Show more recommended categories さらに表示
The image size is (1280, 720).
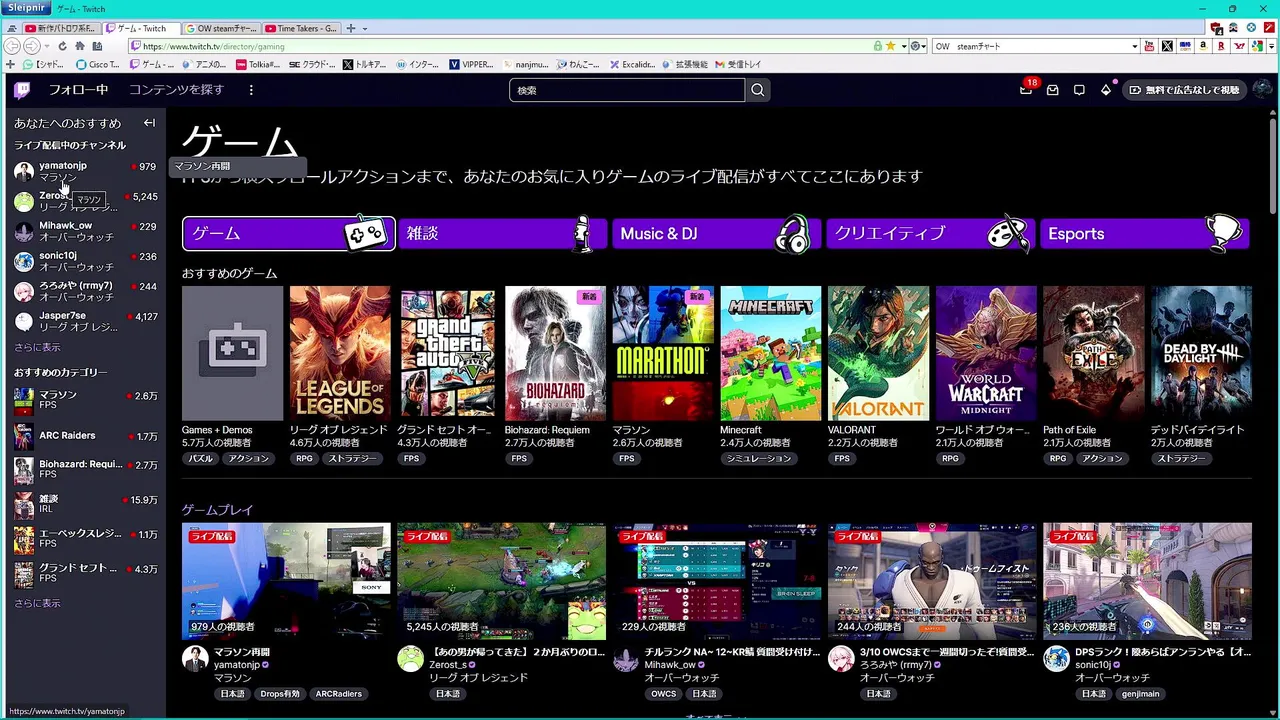point(37,603)
